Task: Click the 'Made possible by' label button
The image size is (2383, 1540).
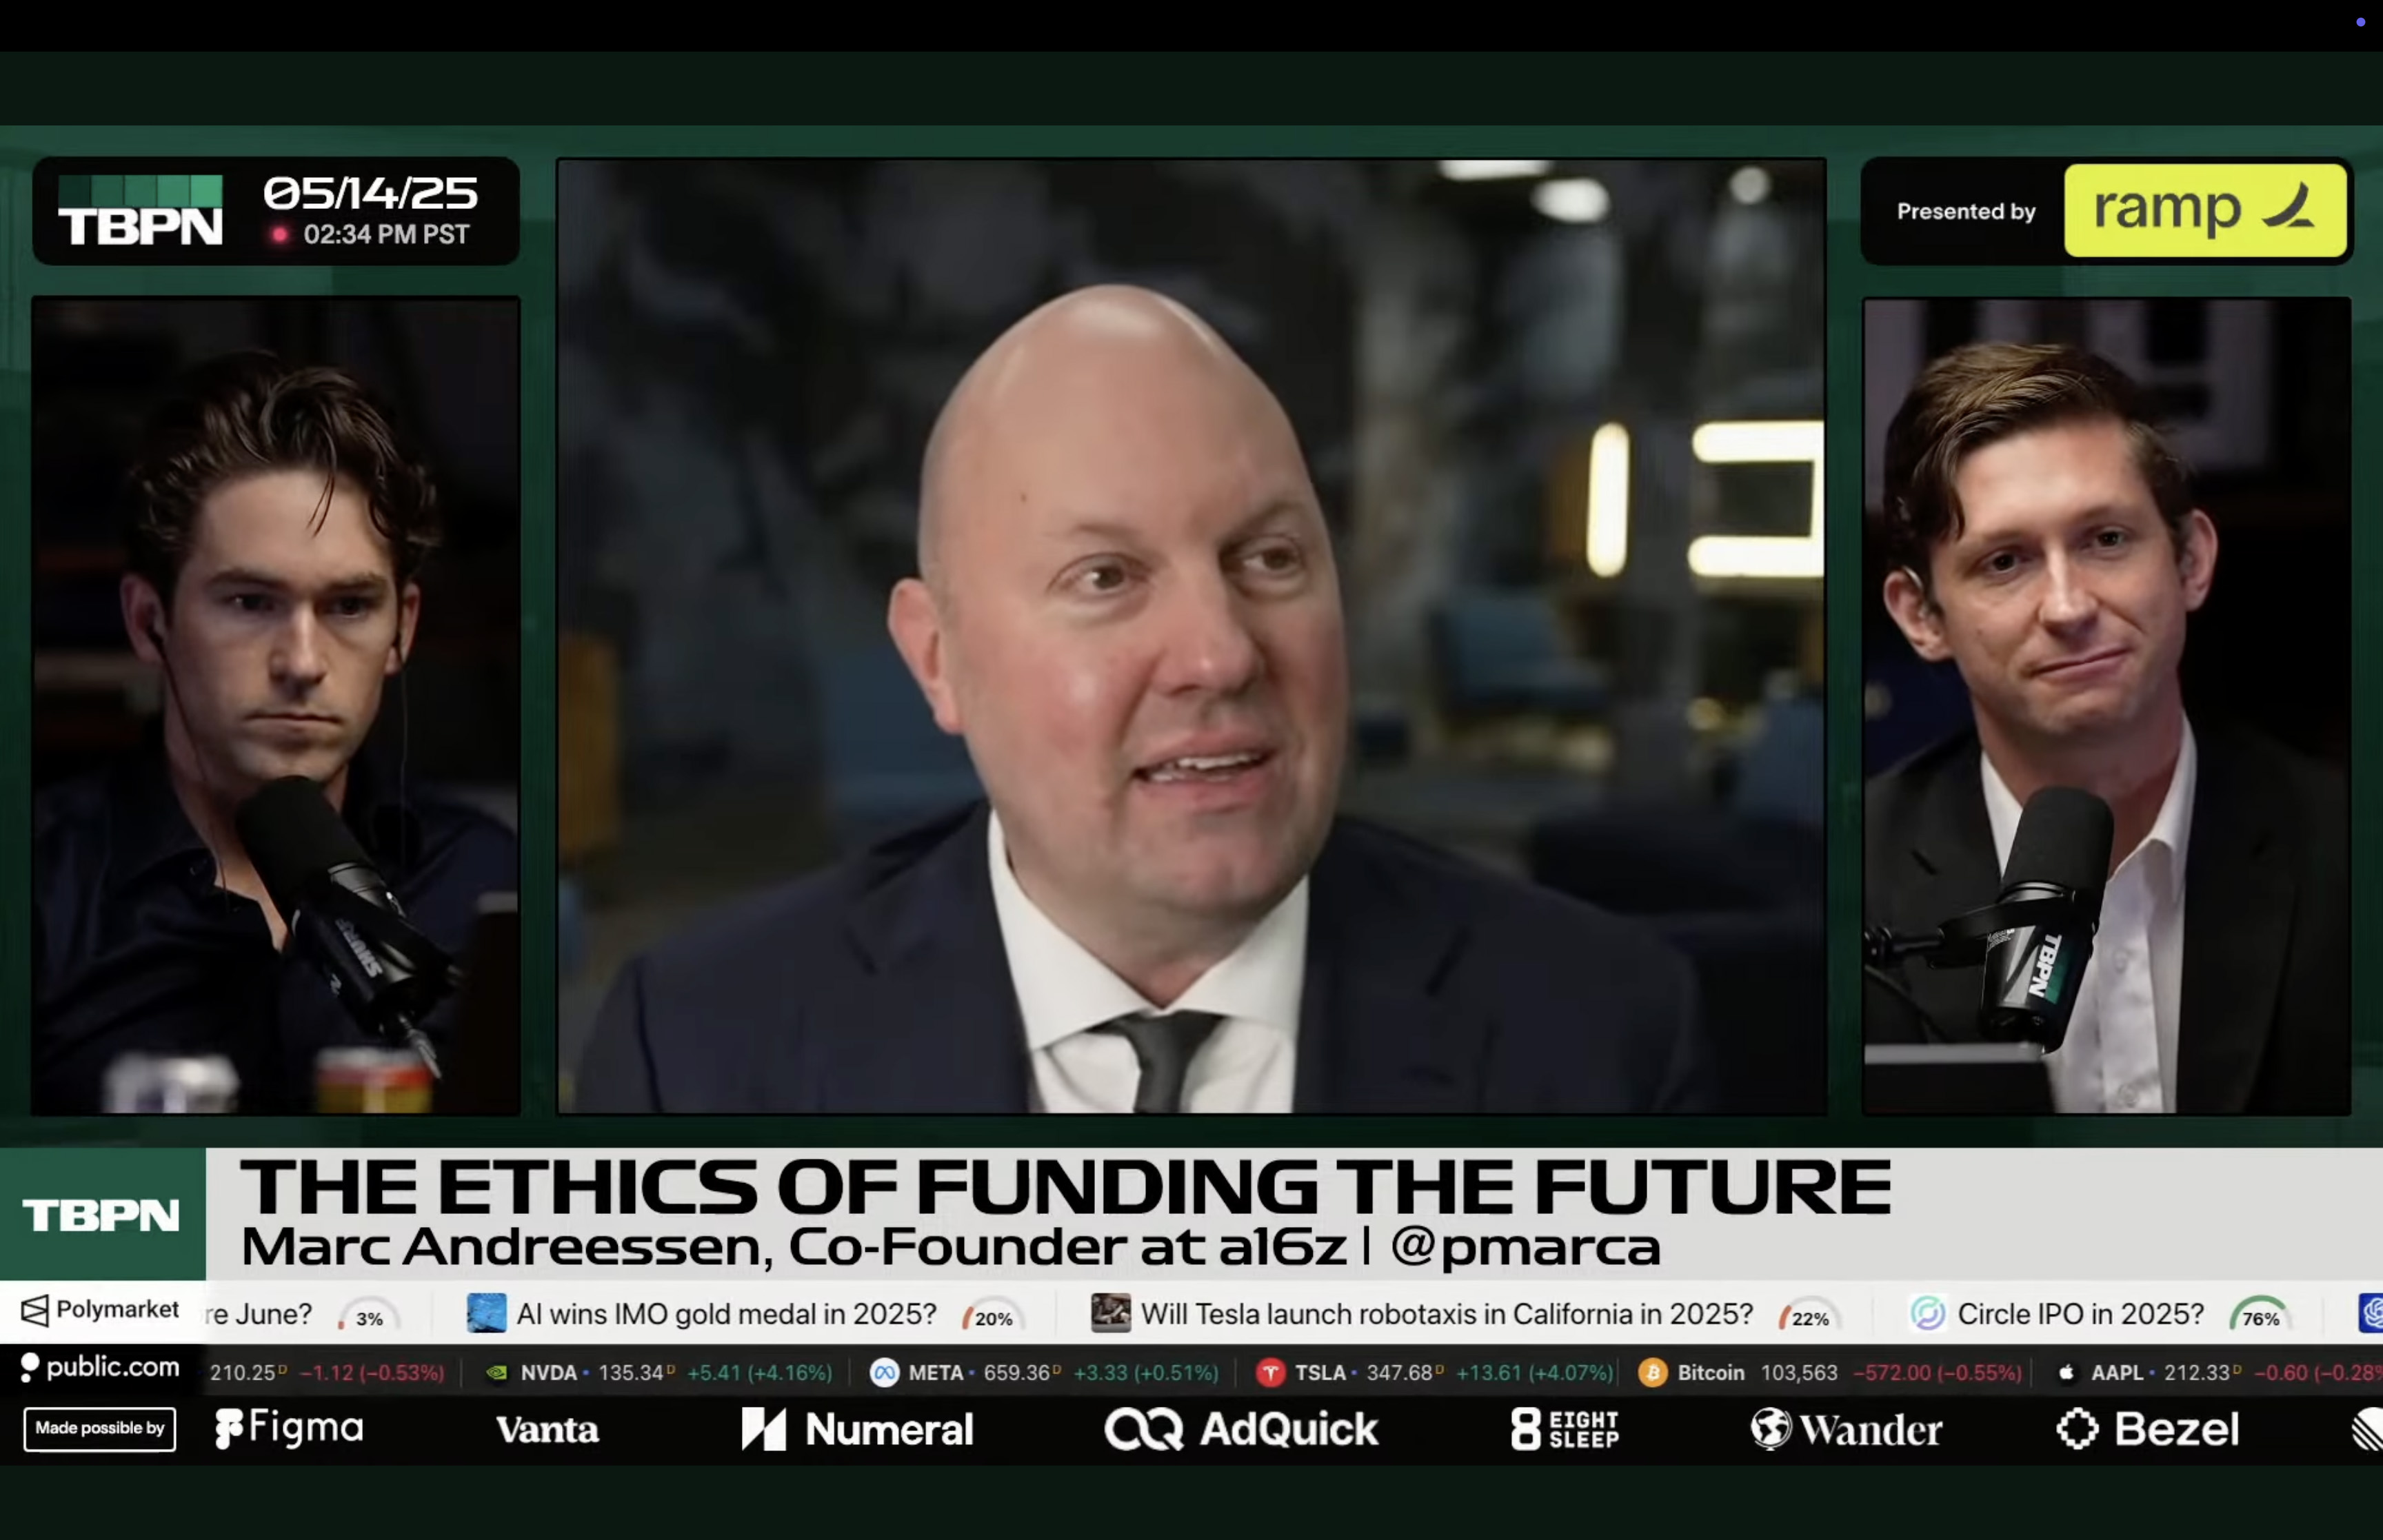Action: [x=100, y=1428]
